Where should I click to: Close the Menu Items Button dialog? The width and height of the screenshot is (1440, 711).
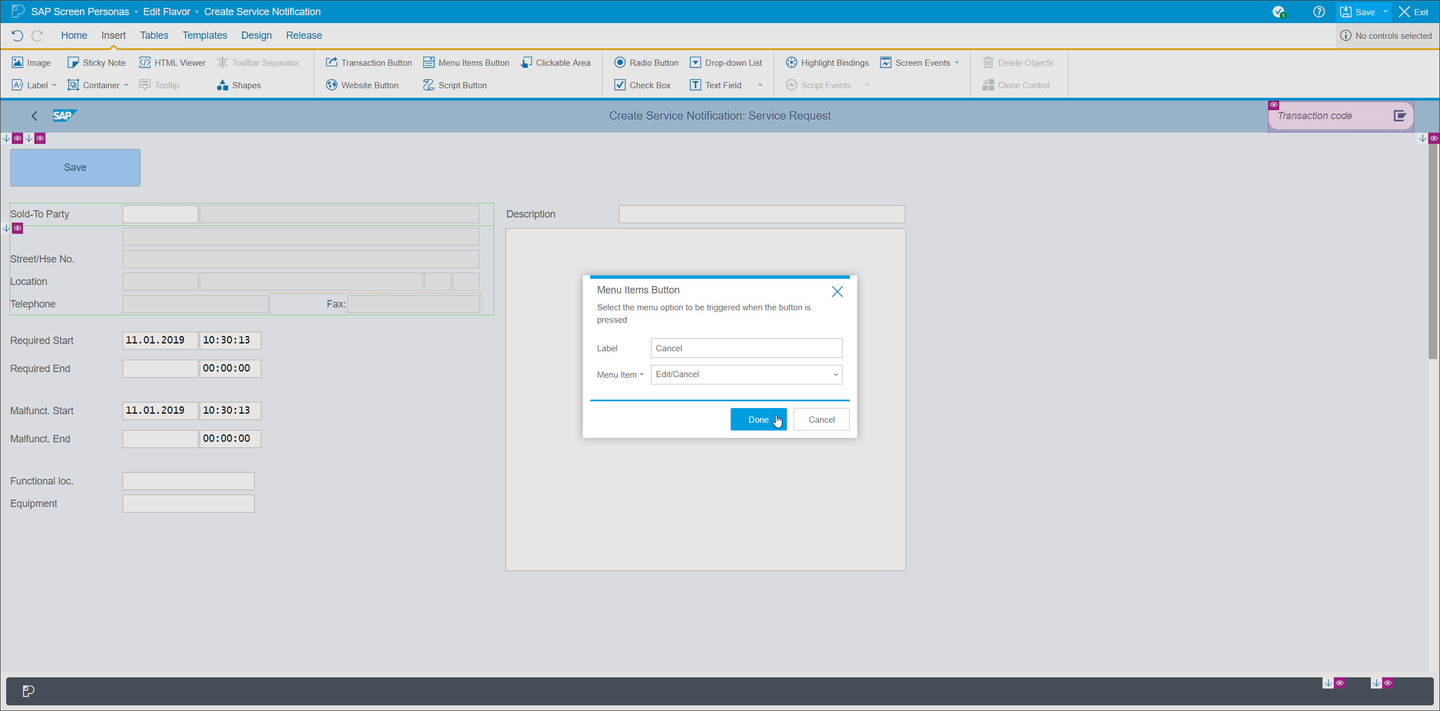837,291
